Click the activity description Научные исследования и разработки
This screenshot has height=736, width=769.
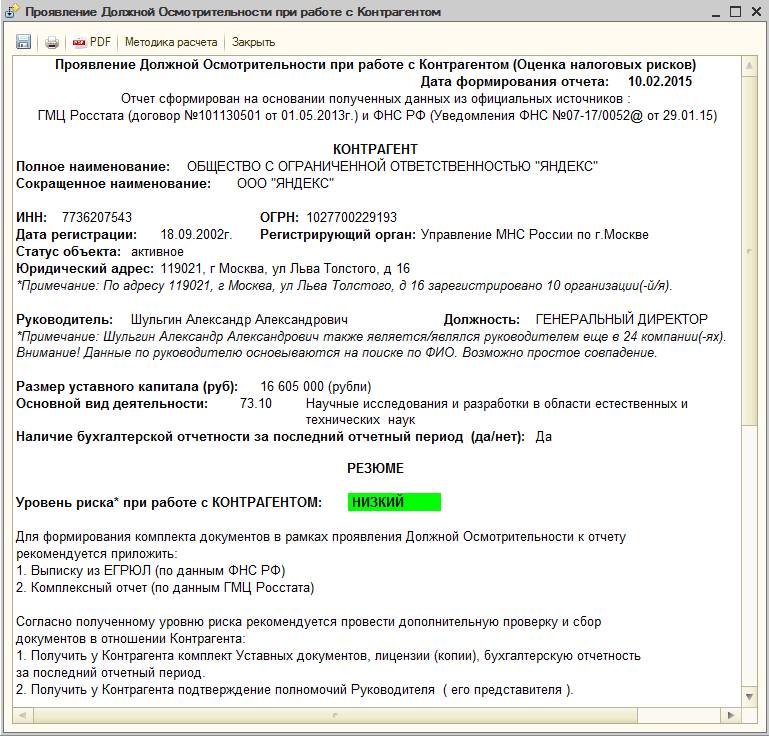click(x=497, y=411)
